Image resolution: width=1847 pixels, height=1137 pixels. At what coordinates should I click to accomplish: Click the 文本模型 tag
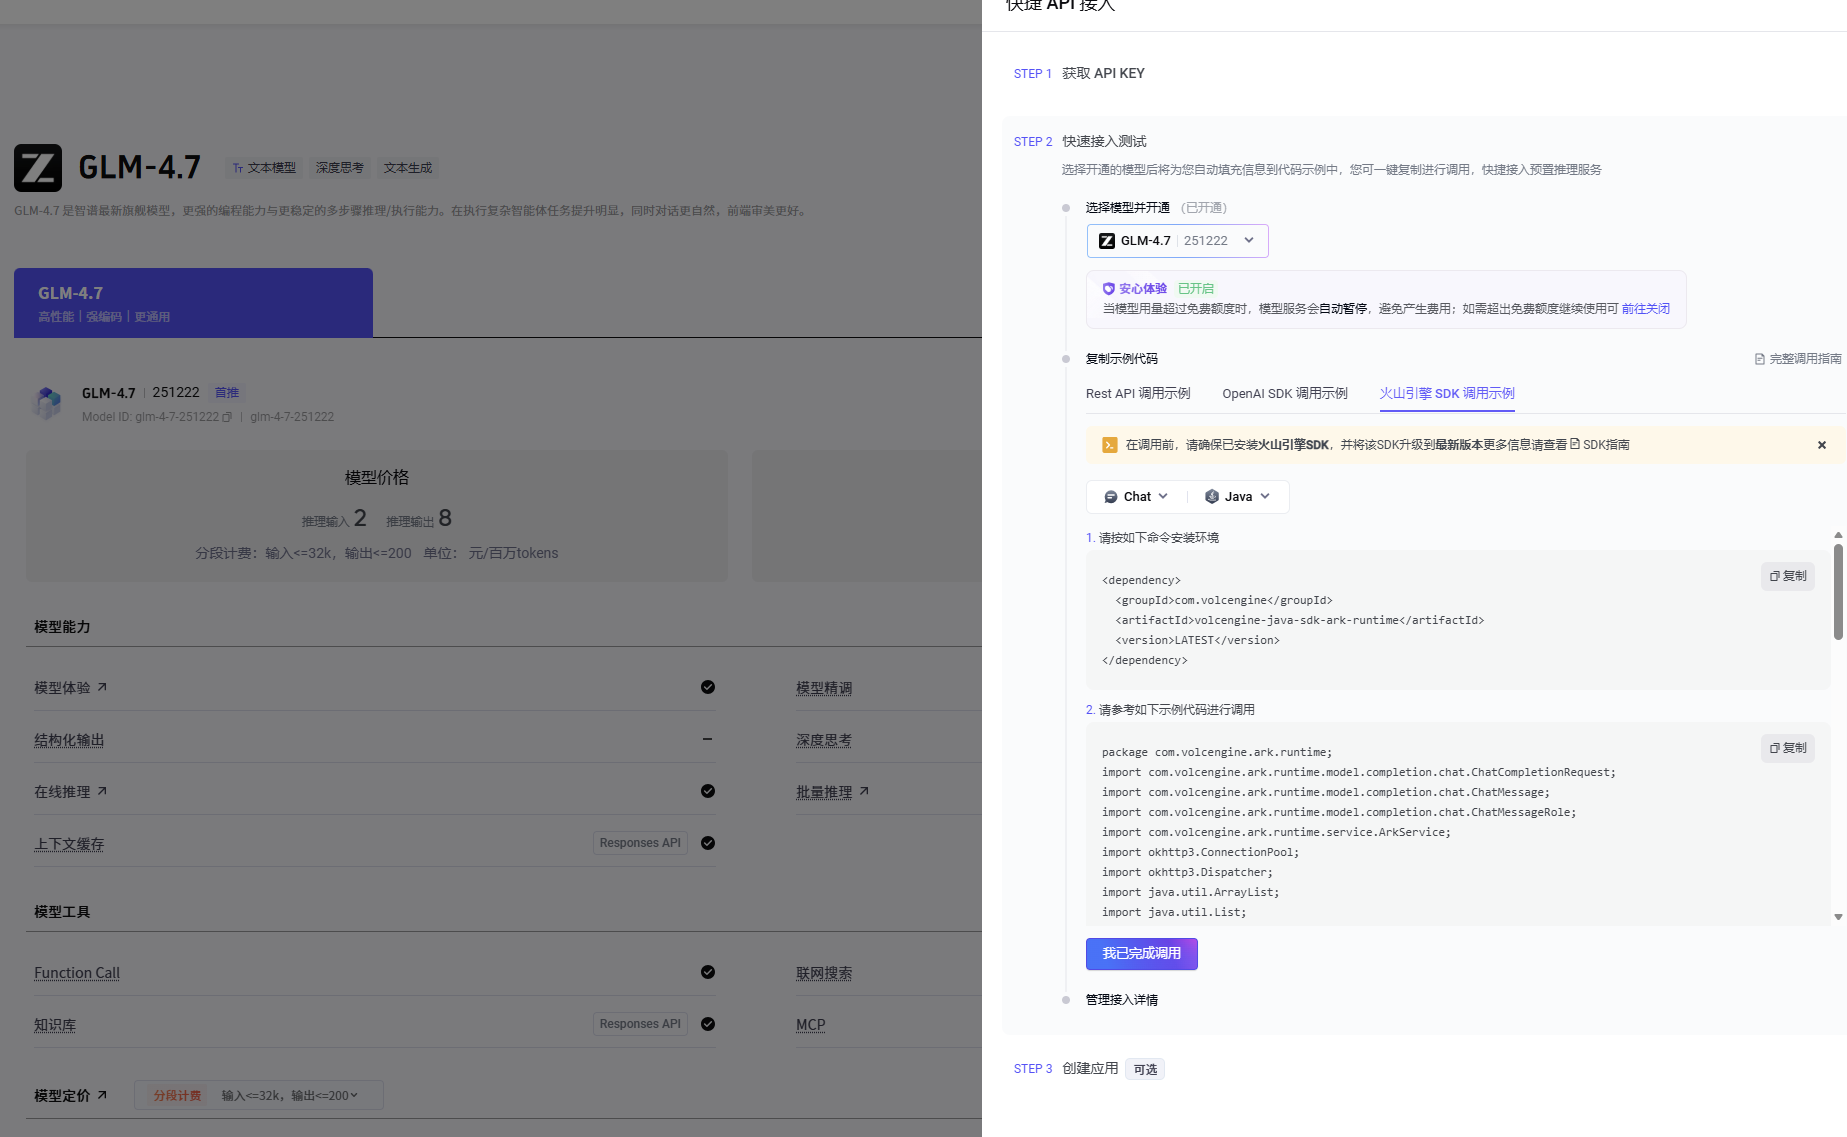[x=264, y=168]
